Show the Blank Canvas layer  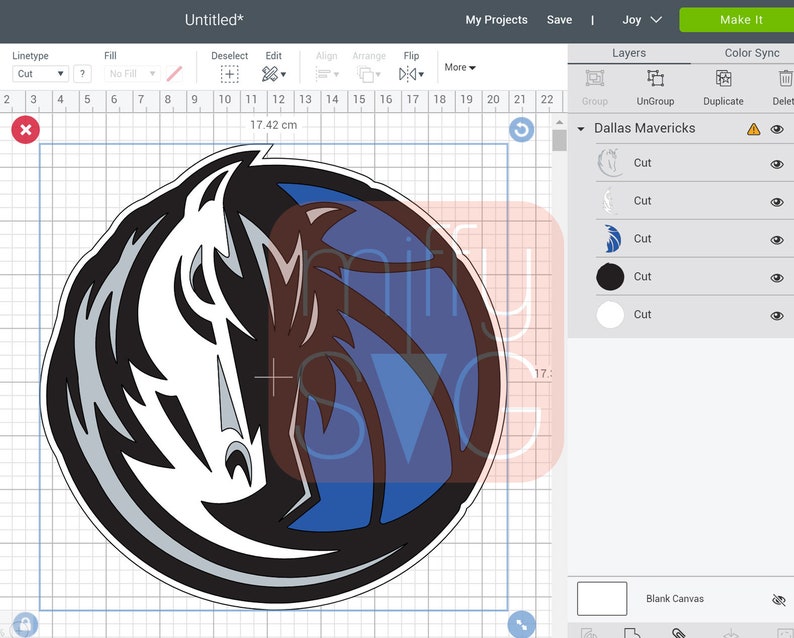(778, 600)
